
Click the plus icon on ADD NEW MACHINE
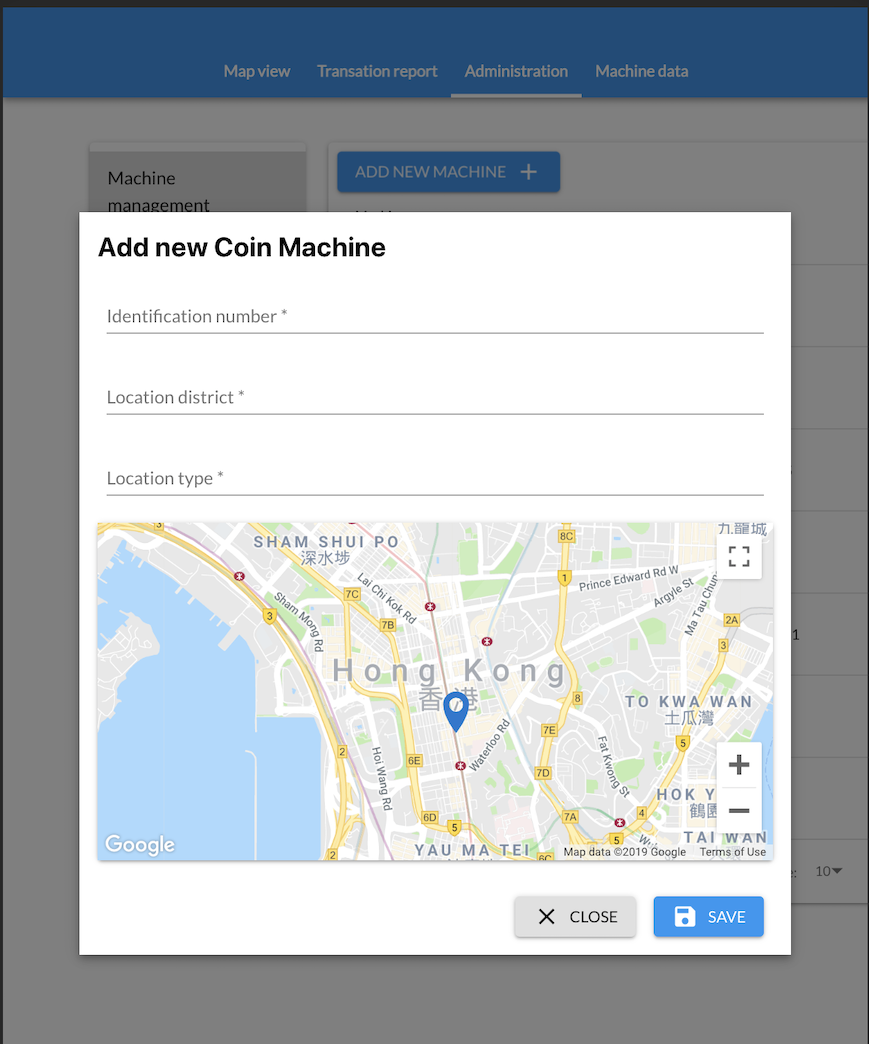point(528,171)
